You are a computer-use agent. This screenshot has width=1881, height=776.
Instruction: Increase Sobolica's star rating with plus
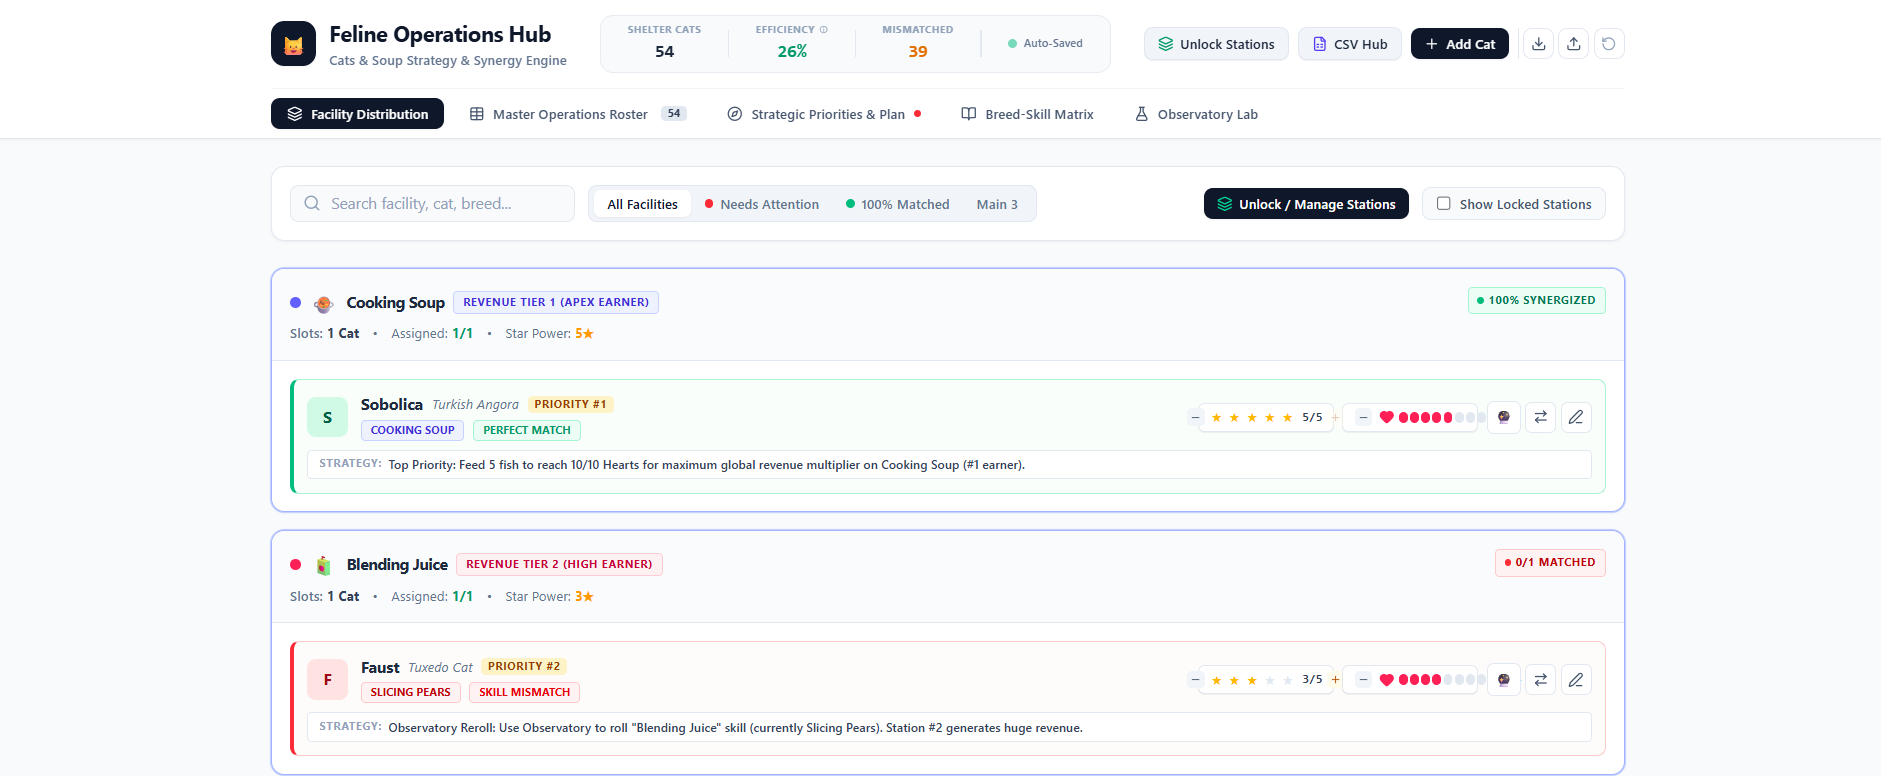coord(1335,417)
